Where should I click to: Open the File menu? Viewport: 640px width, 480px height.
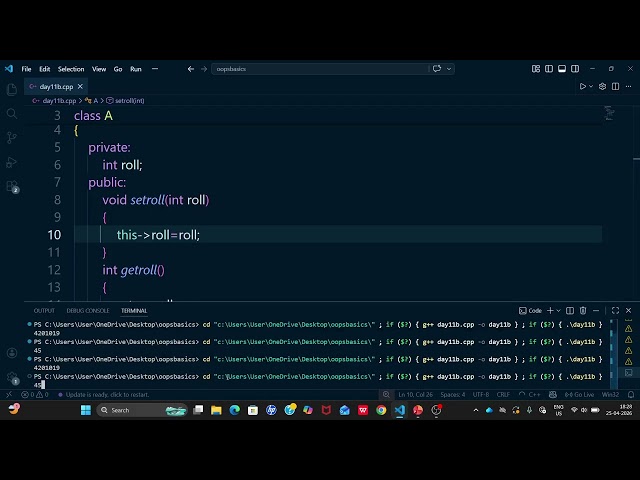pyautogui.click(x=27, y=69)
